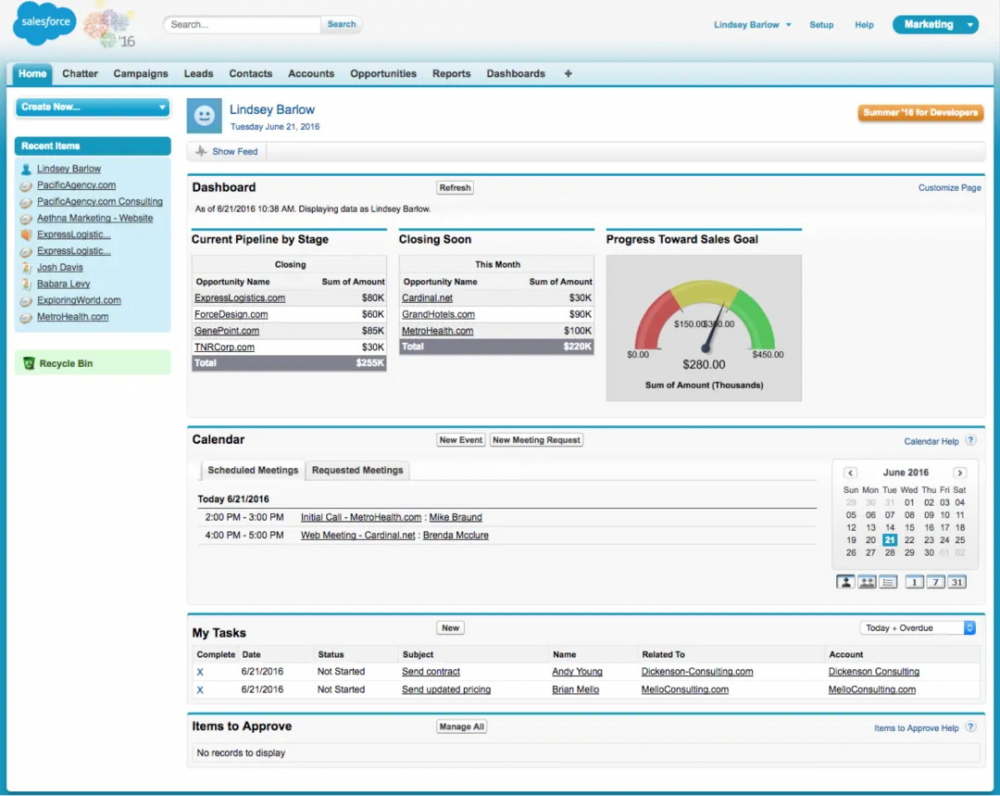Expand the Create New dropdown
1000x796 pixels.
[93, 107]
